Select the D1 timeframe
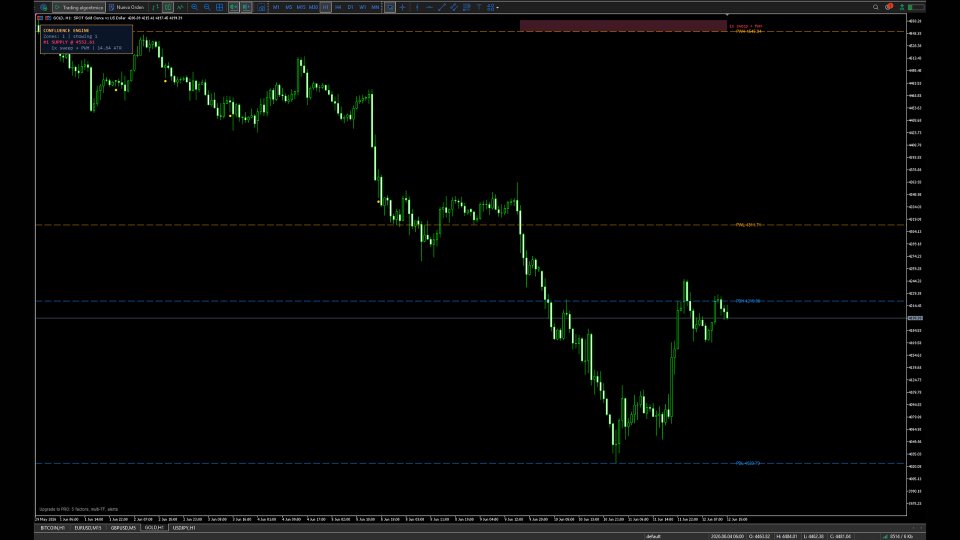 (350, 7)
